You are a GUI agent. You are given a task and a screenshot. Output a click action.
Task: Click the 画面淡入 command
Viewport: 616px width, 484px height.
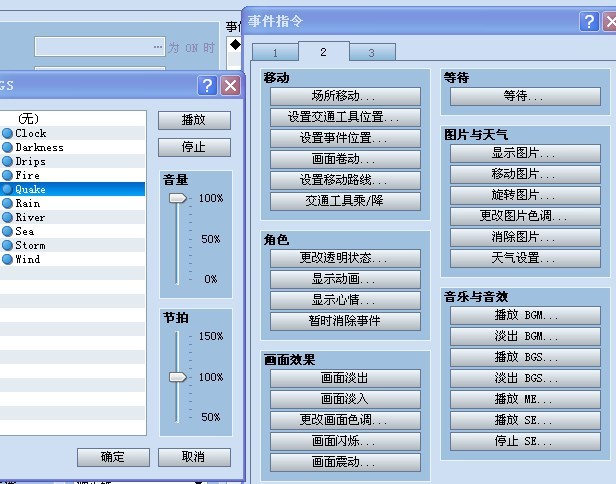[345, 399]
